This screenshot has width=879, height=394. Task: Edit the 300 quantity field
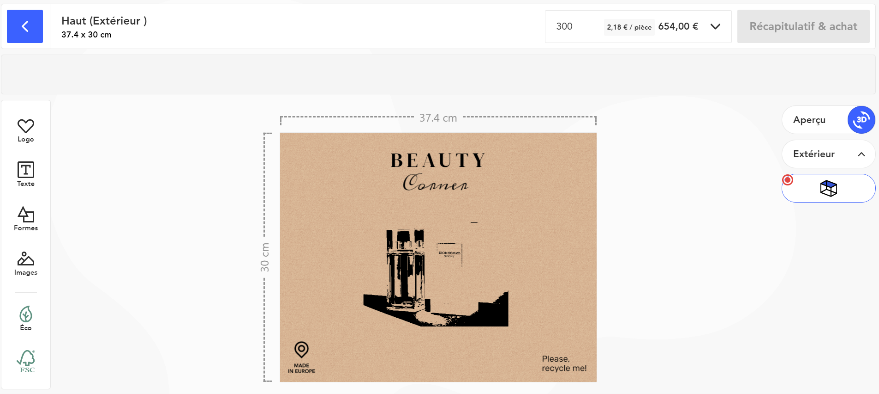click(565, 26)
